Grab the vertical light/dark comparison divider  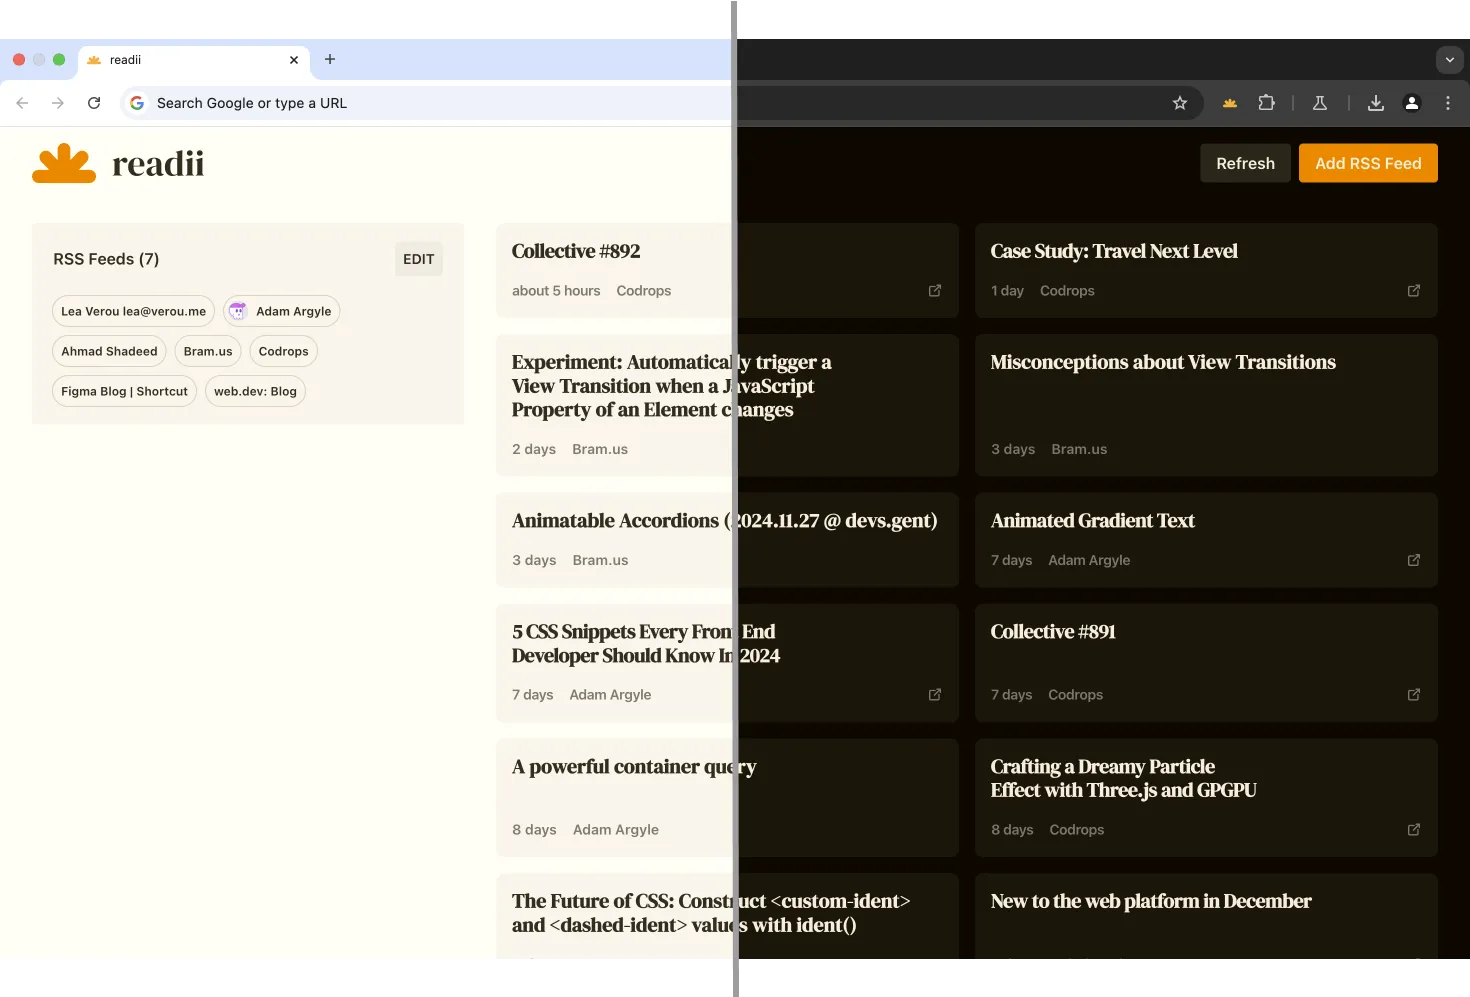736,500
